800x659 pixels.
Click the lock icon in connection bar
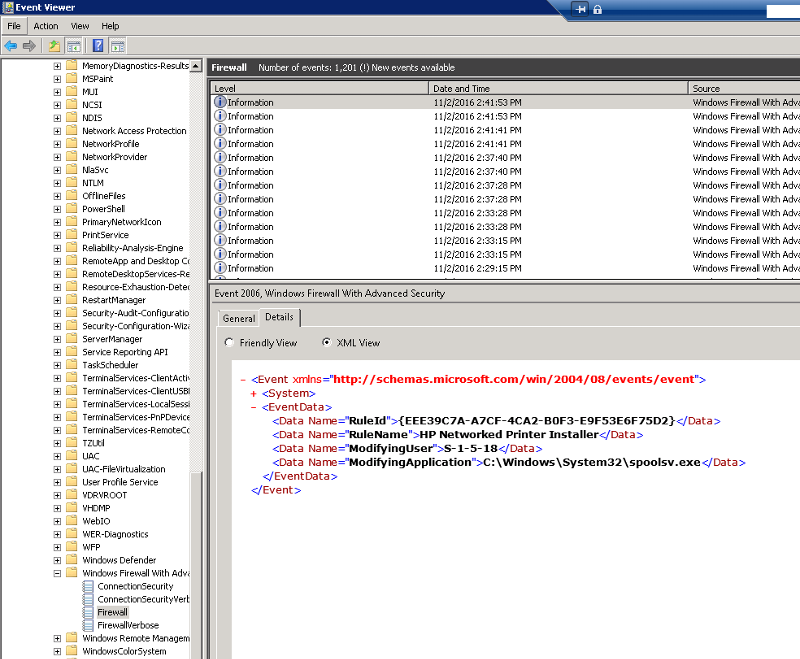597,9
